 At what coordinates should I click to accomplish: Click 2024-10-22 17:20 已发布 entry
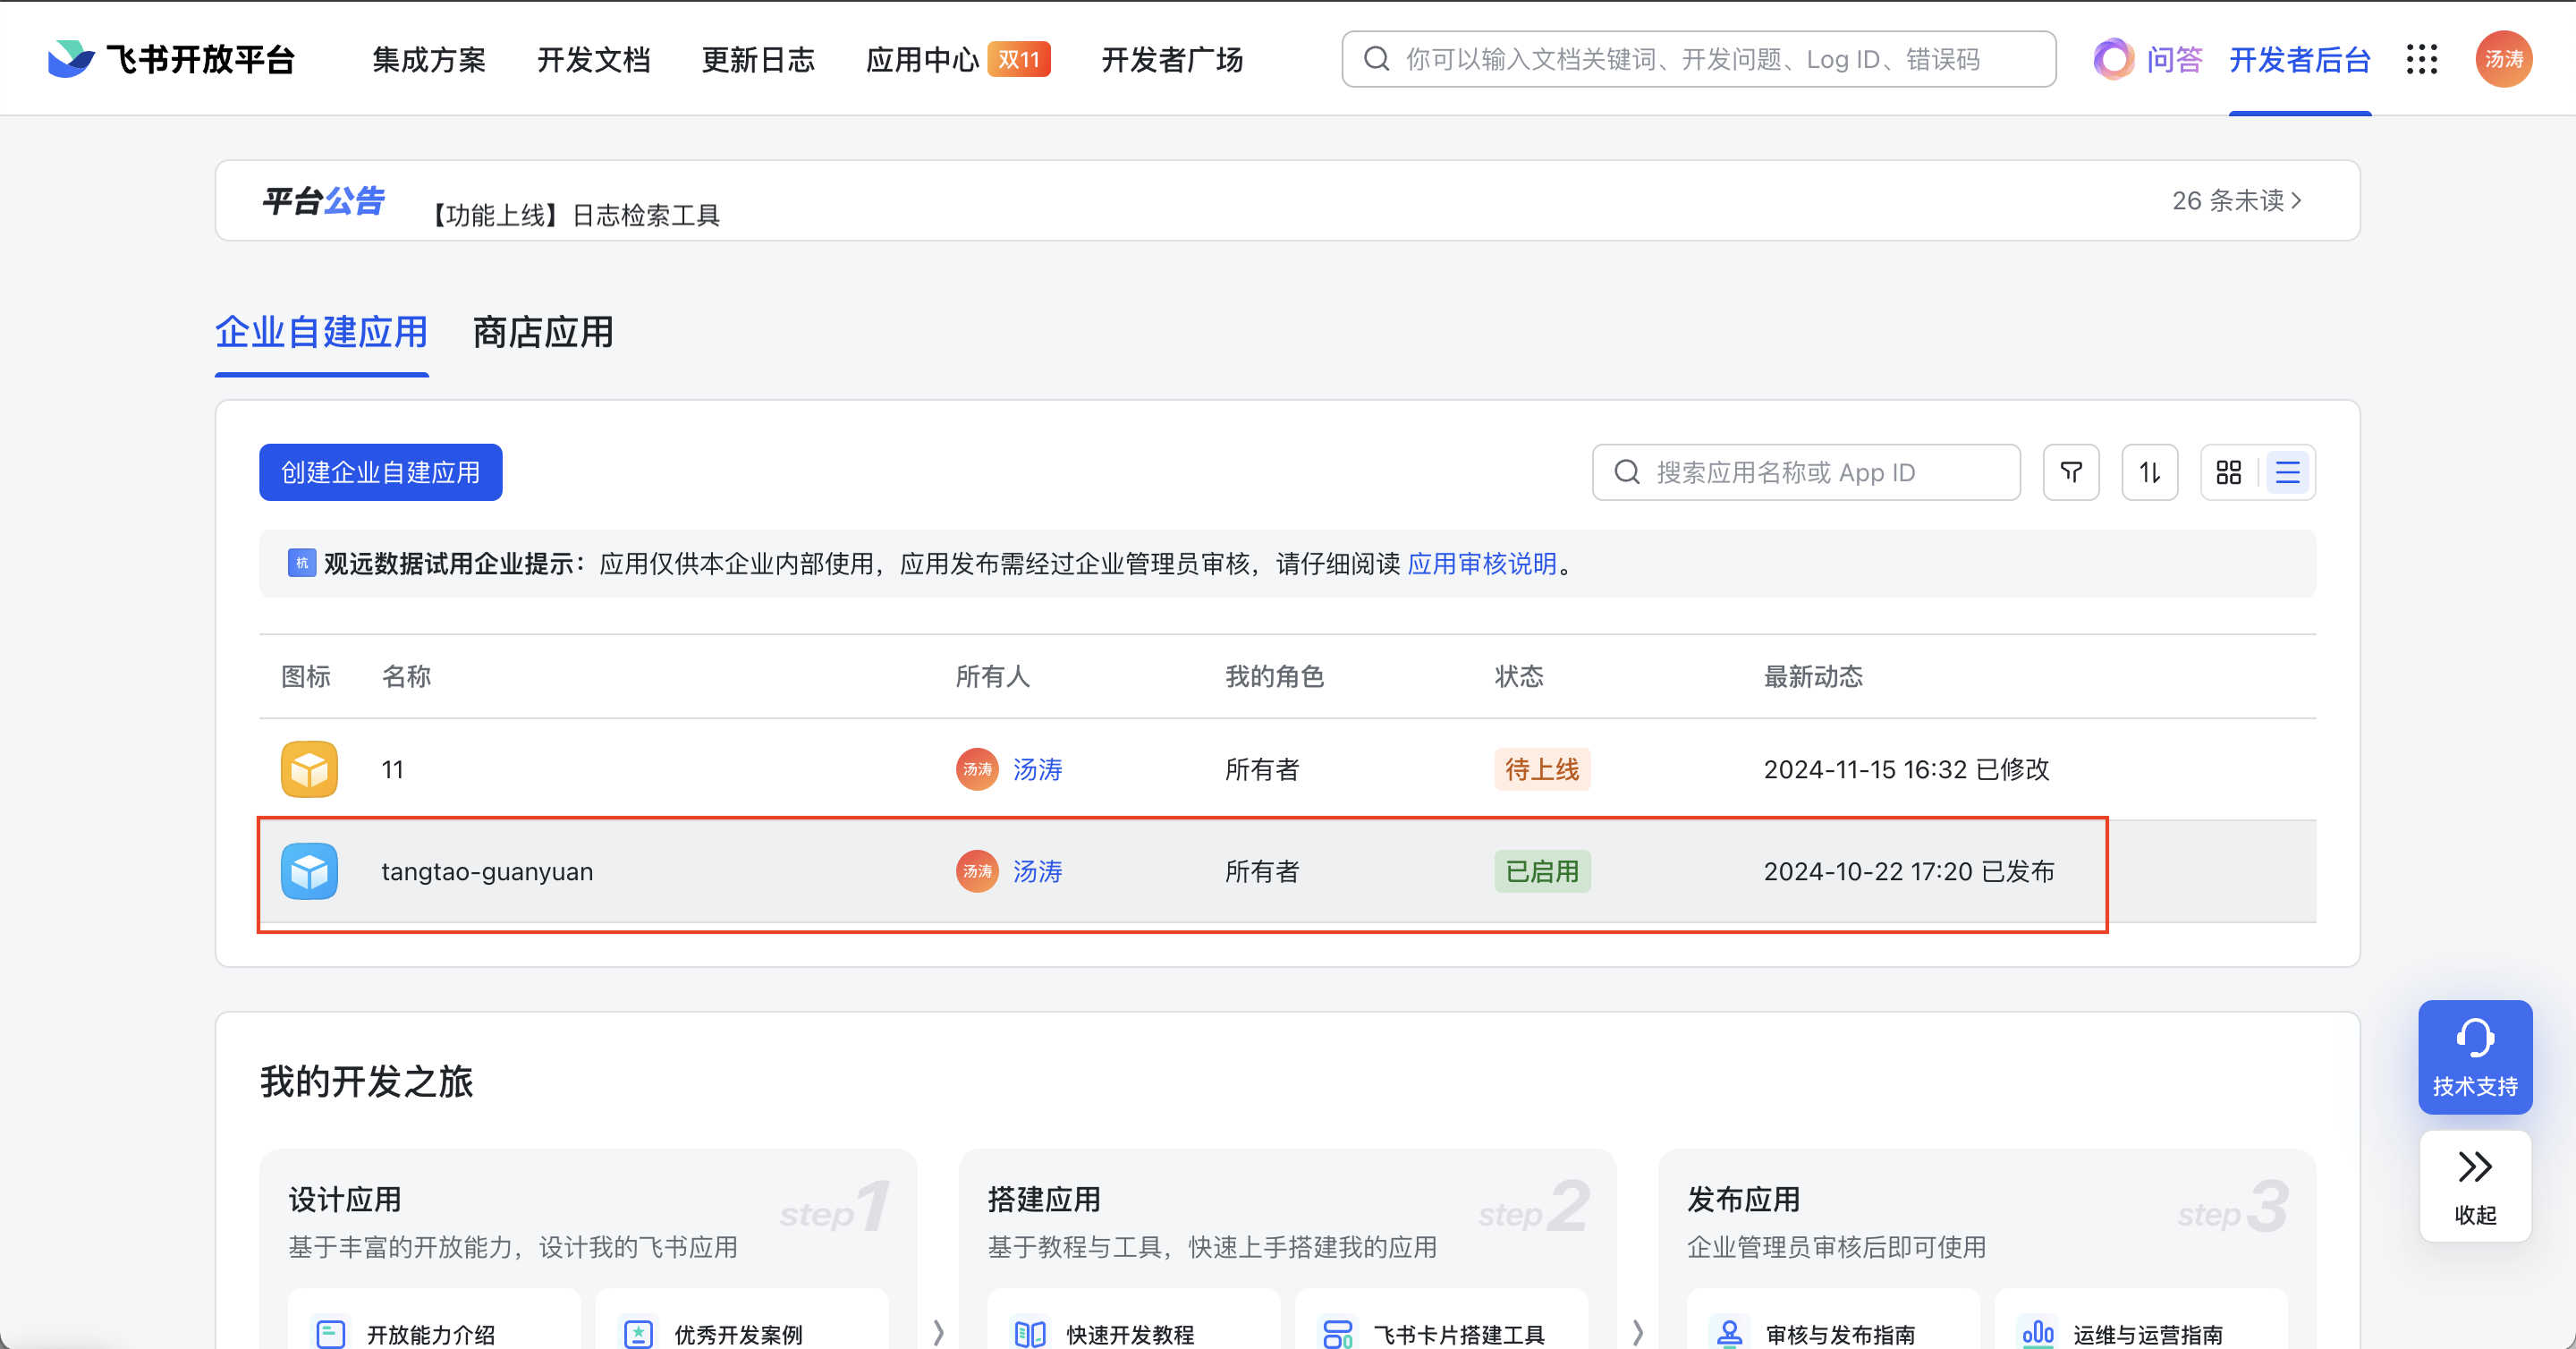click(1909, 871)
